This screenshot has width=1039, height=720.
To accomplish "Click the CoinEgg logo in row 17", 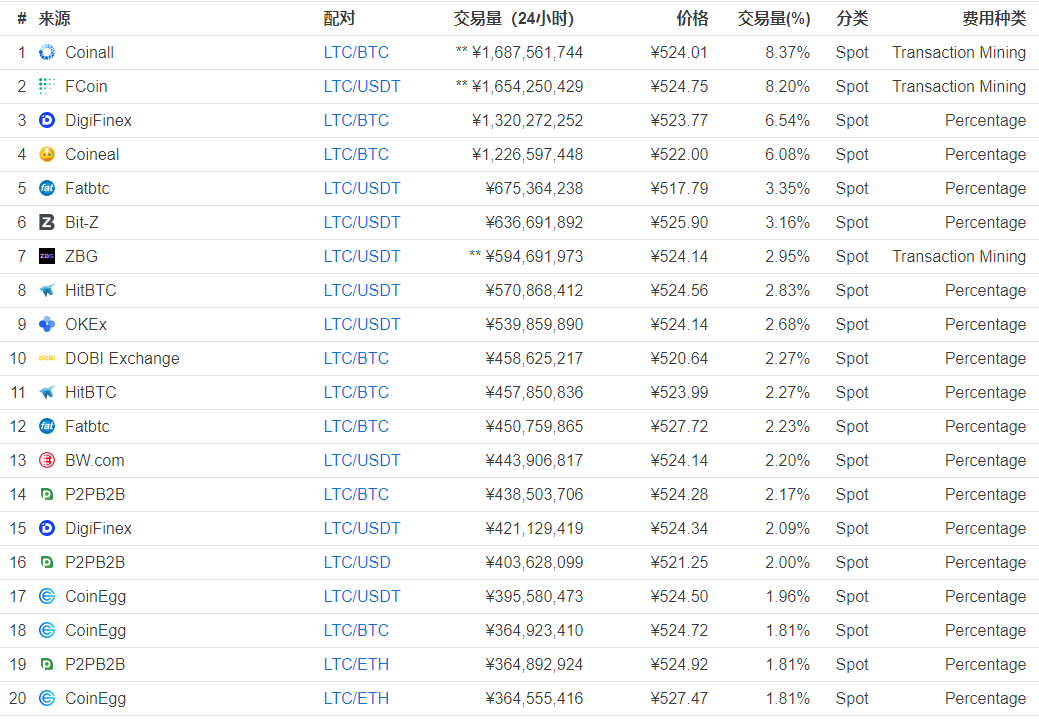I will tap(46, 596).
